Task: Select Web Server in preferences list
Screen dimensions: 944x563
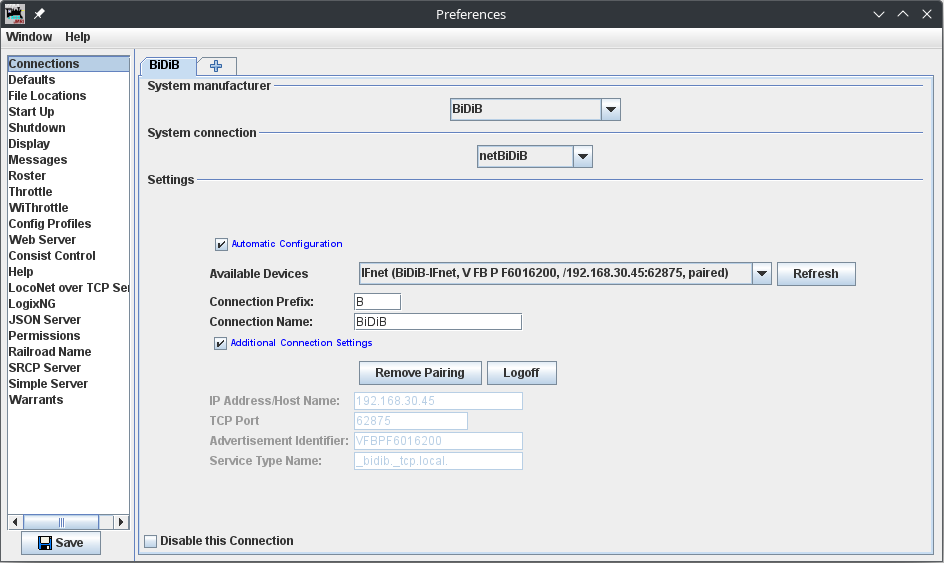Action: coord(42,240)
